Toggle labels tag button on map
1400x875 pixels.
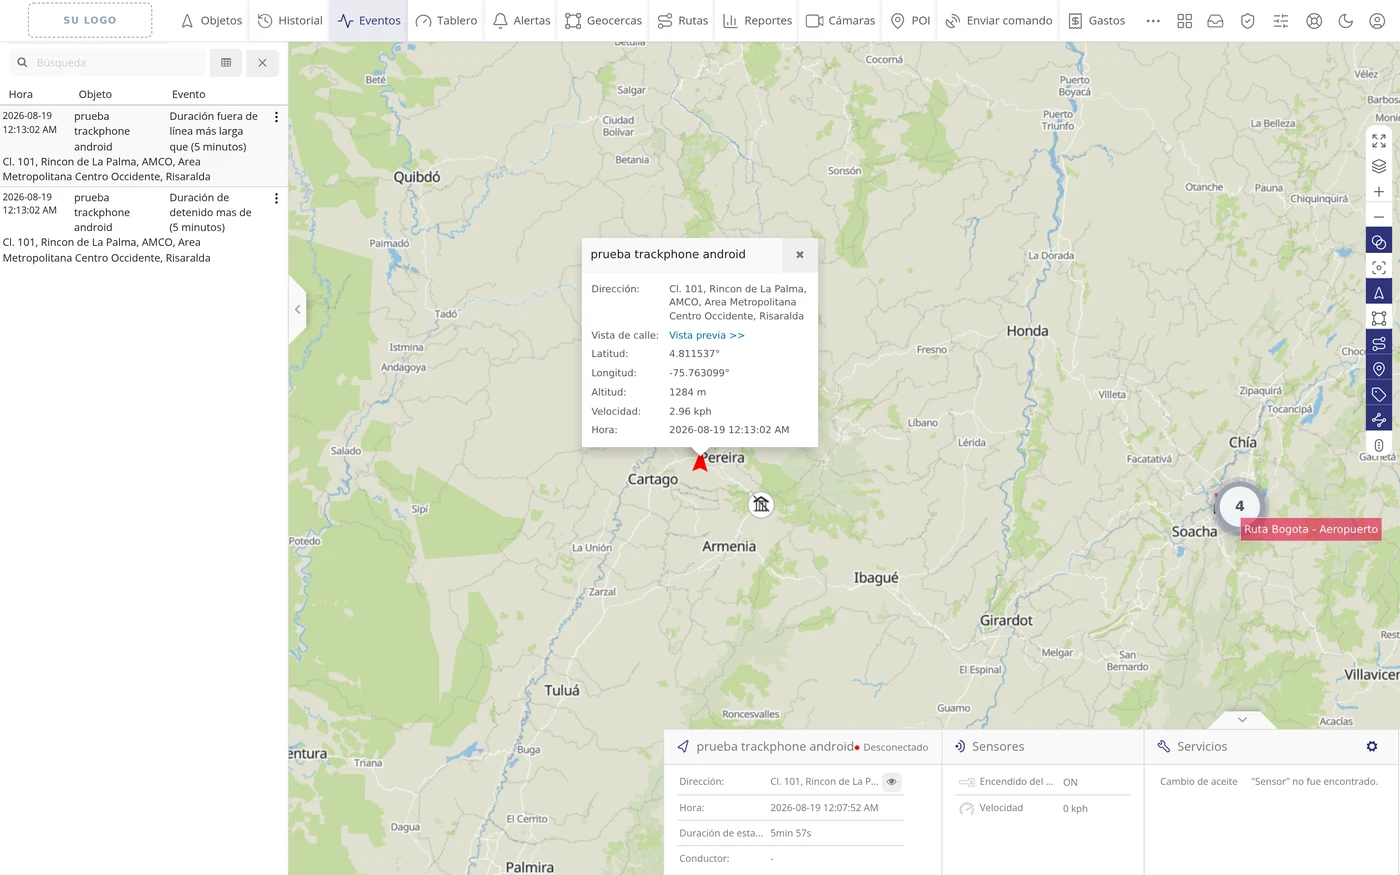[x=1379, y=394]
